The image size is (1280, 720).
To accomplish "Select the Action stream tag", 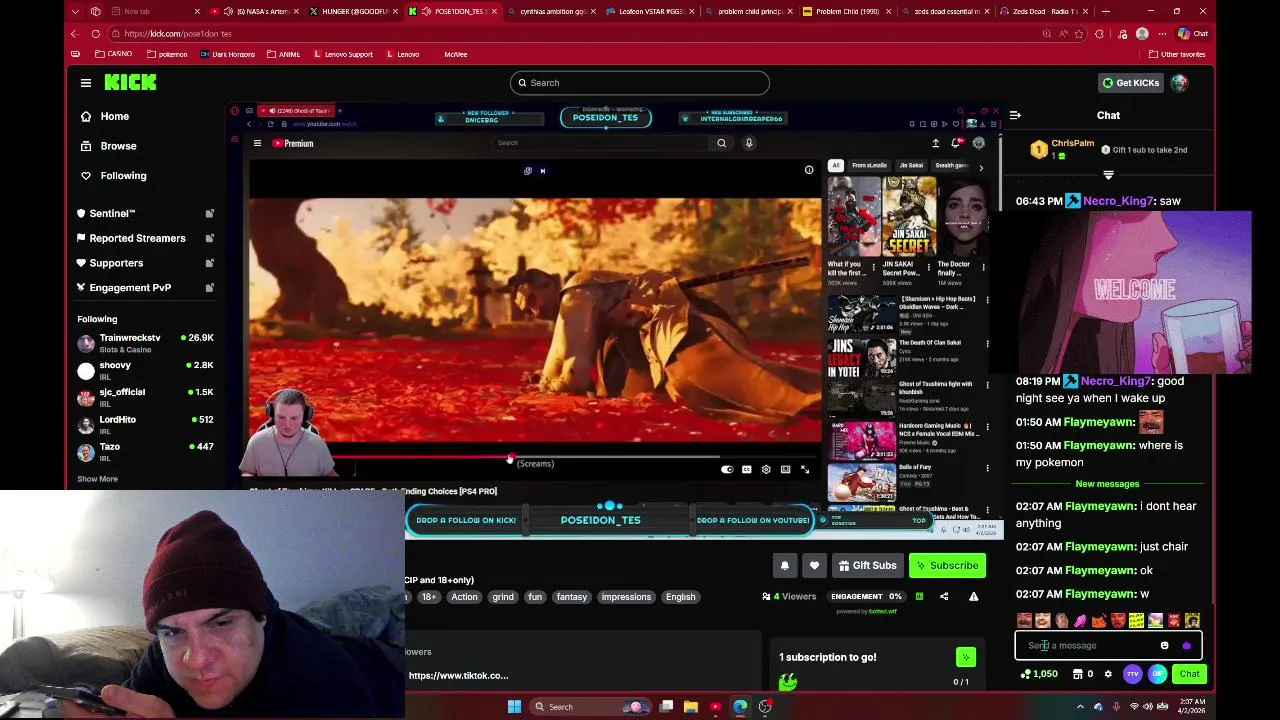I will (x=464, y=597).
